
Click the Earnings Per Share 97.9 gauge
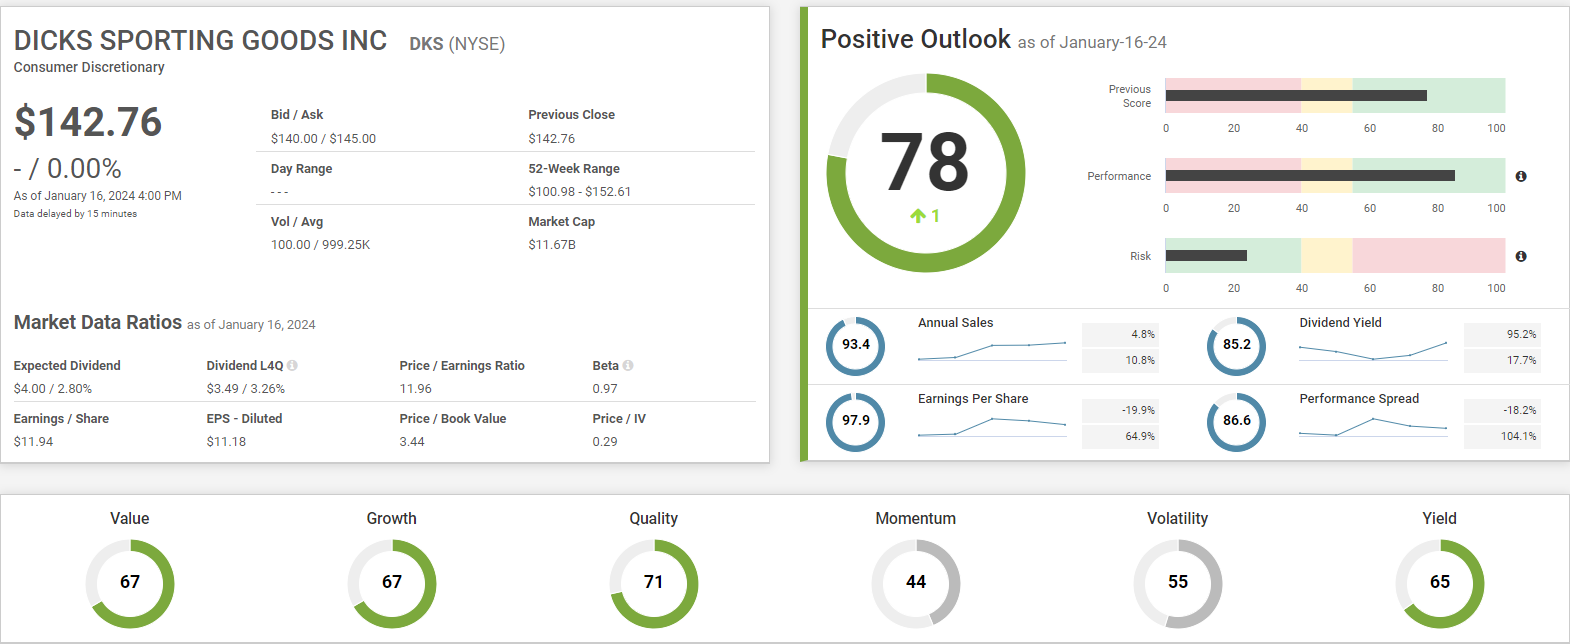pos(856,422)
